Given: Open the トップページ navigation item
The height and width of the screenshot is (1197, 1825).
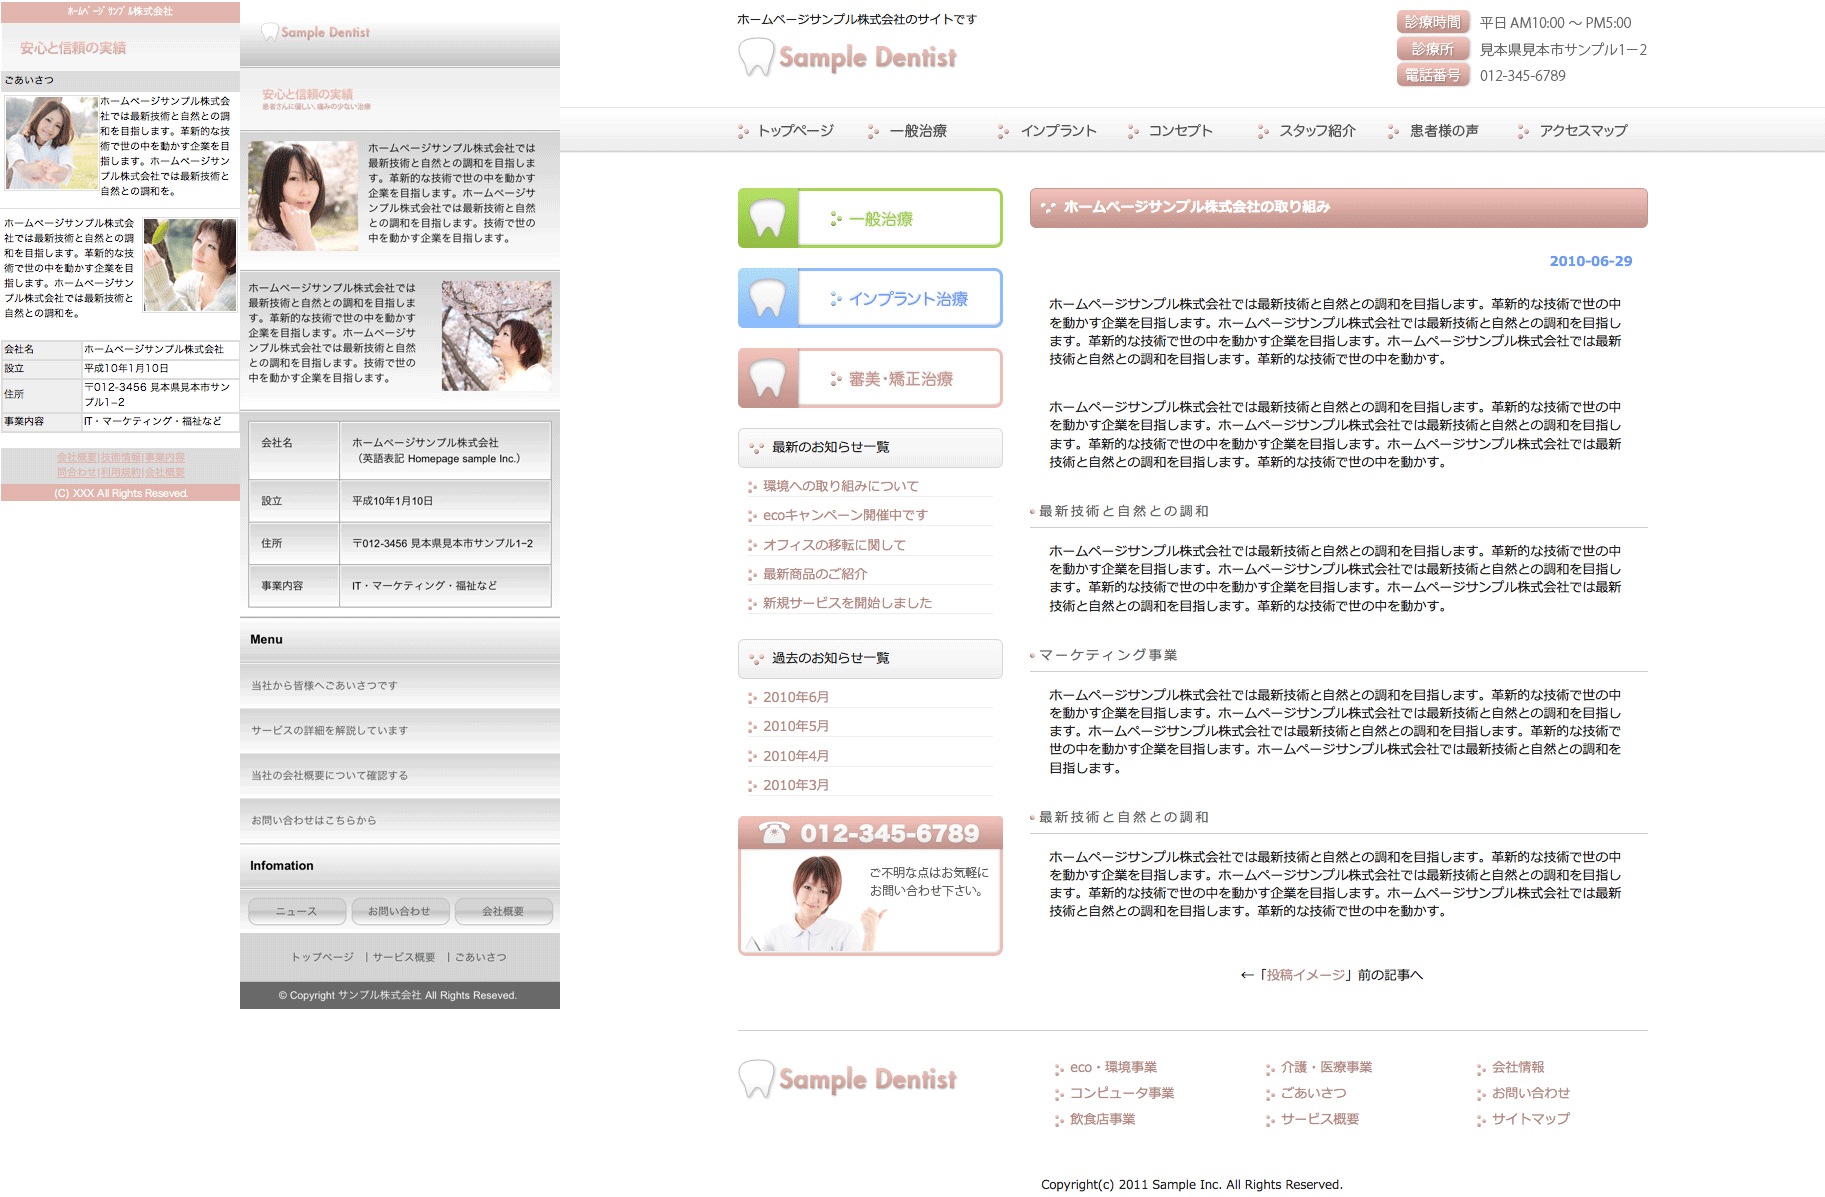Looking at the screenshot, I should [795, 131].
